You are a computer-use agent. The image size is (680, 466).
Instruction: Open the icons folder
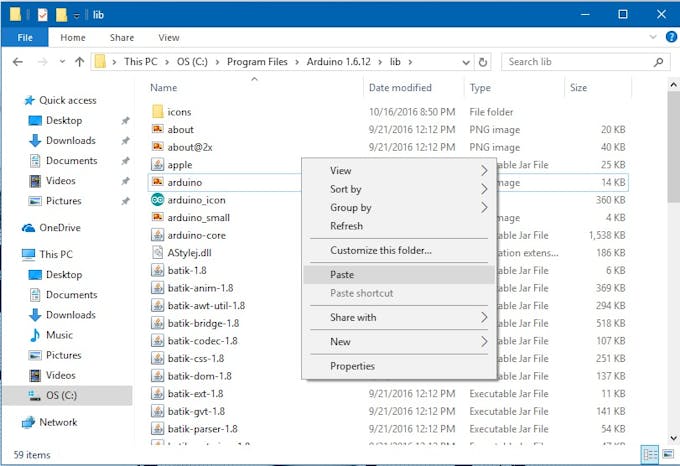179,112
